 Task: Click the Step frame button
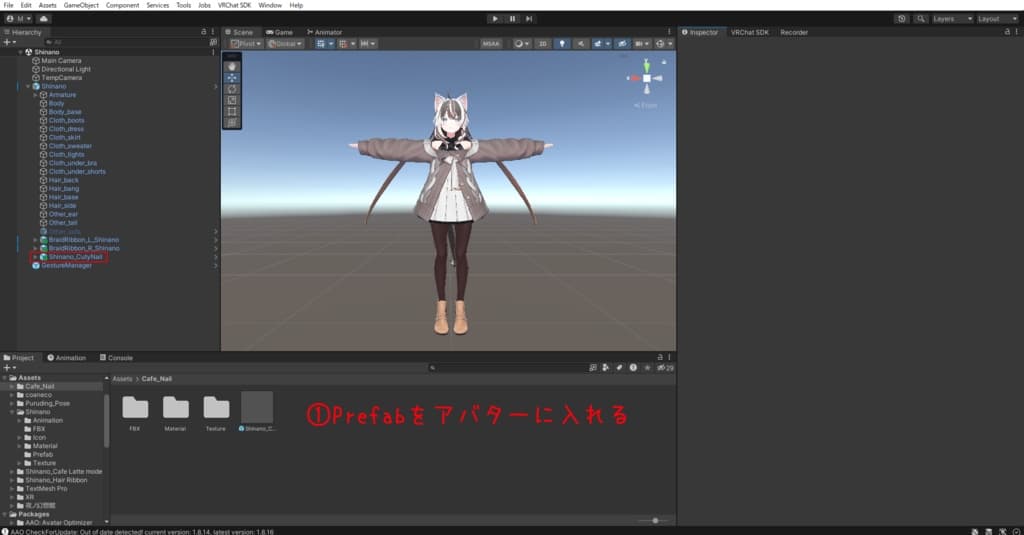click(x=530, y=19)
